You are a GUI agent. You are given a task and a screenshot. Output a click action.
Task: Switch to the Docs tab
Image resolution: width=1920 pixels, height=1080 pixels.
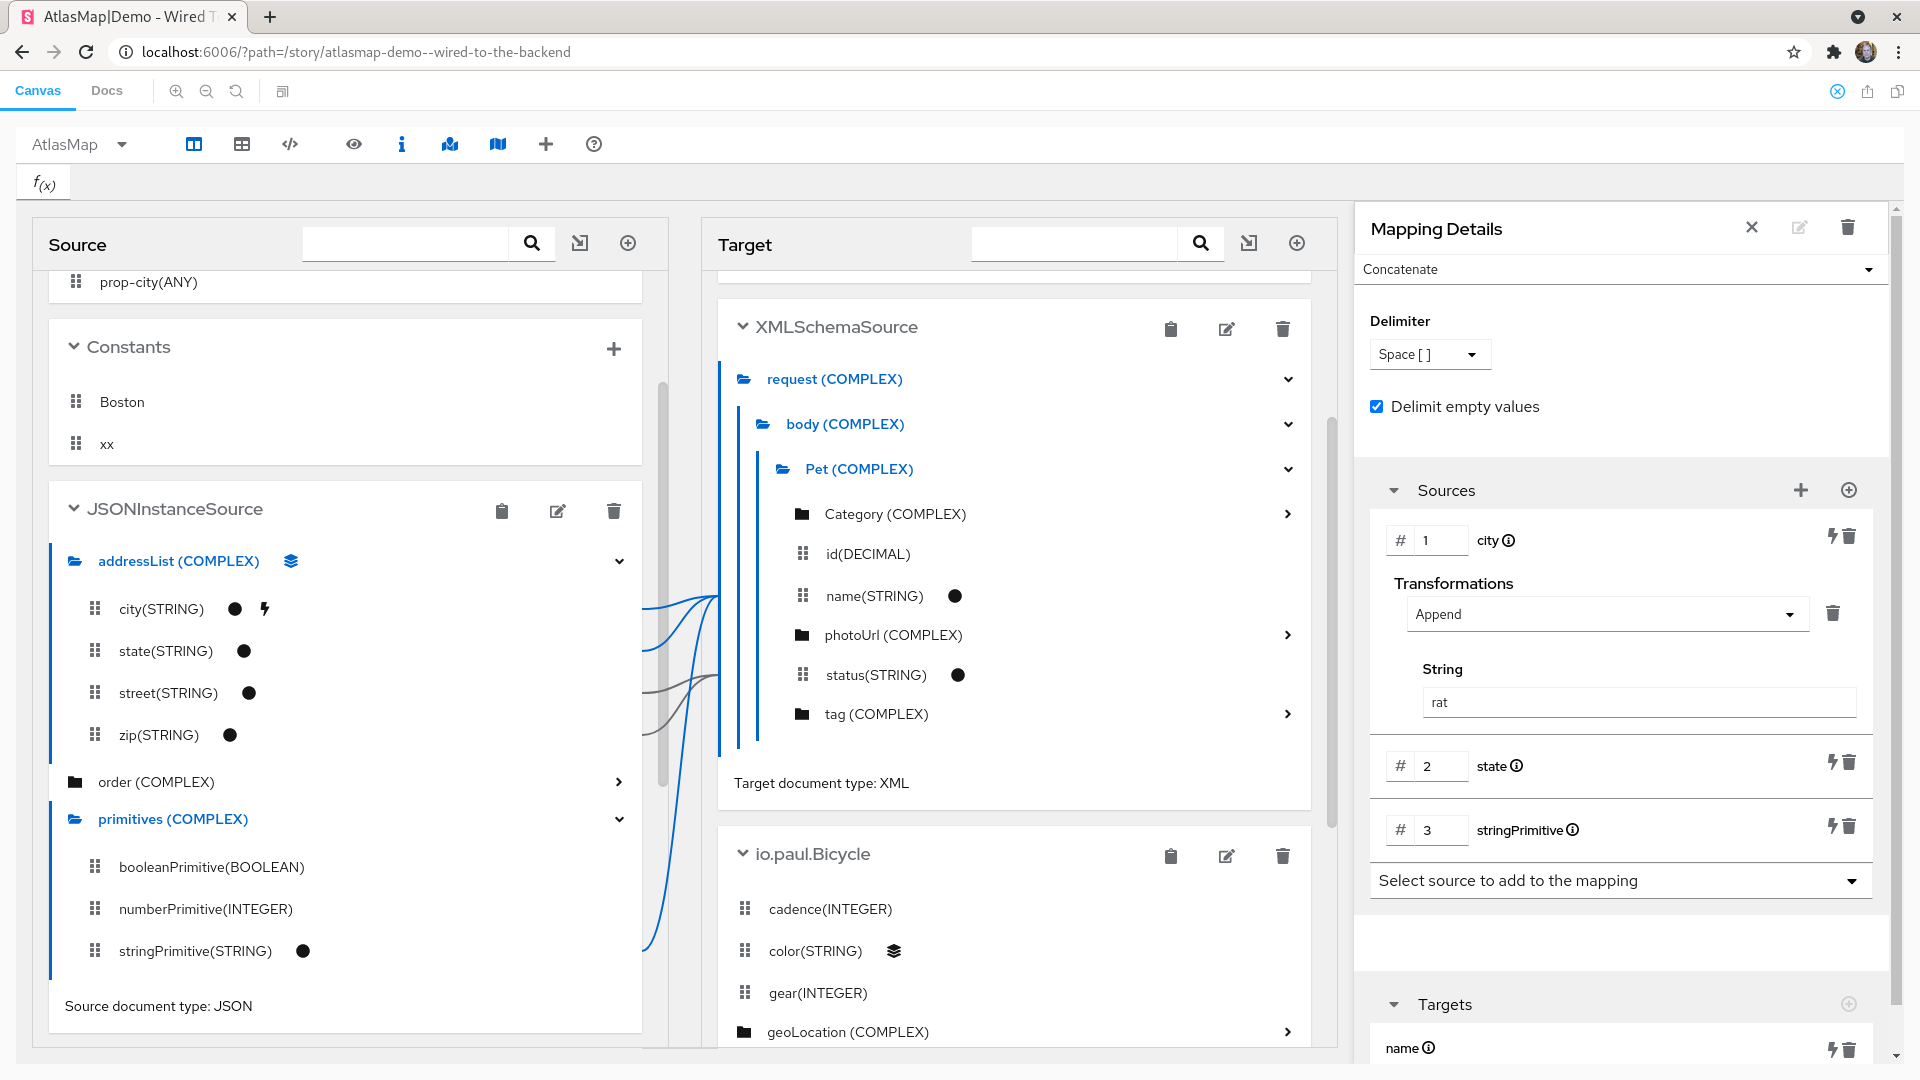[x=107, y=90]
